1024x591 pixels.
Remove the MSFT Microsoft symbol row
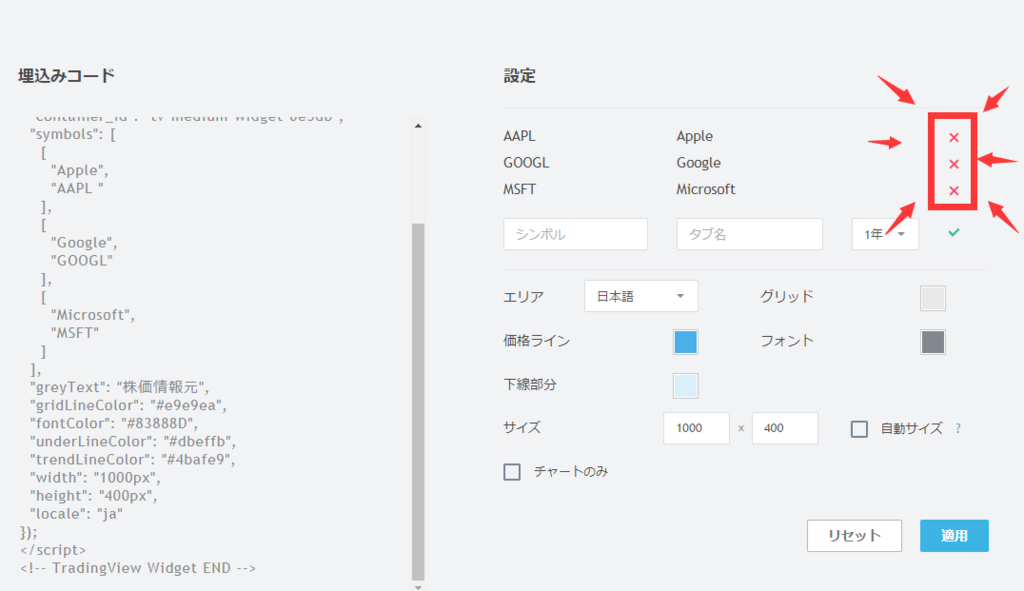953,191
